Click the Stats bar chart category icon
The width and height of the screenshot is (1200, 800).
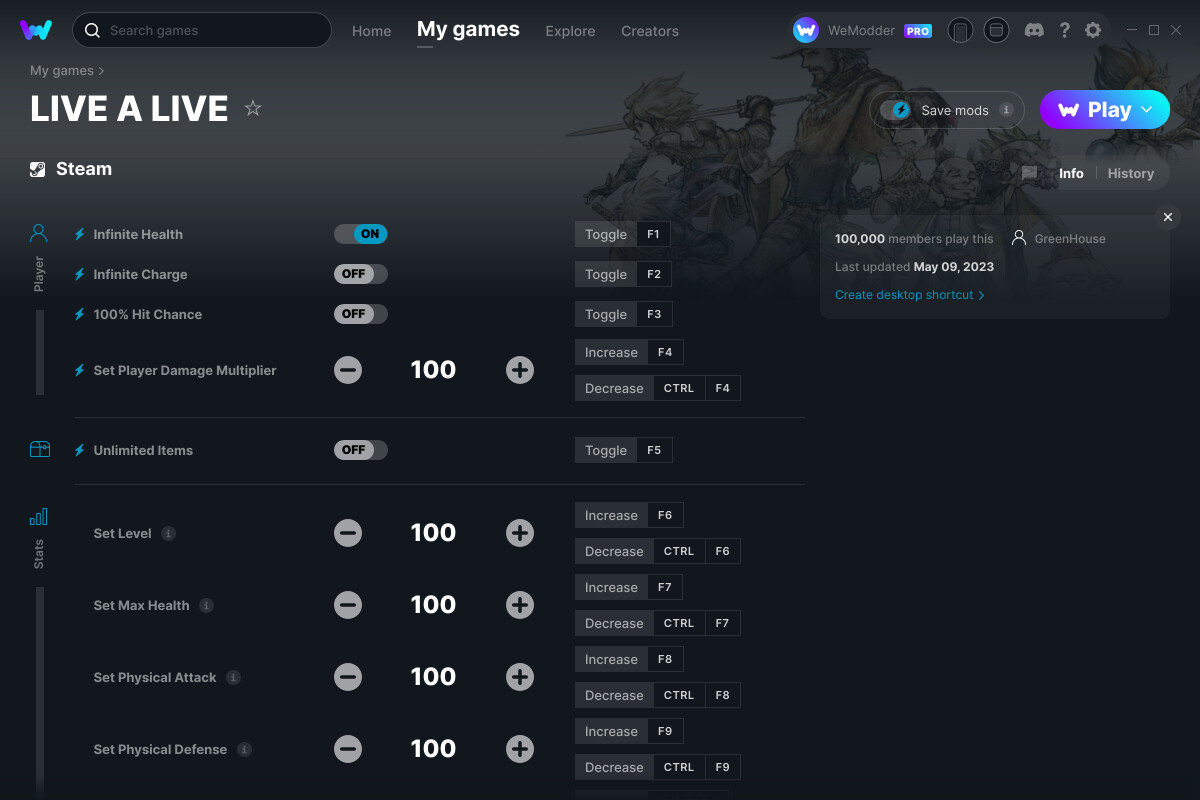(39, 517)
